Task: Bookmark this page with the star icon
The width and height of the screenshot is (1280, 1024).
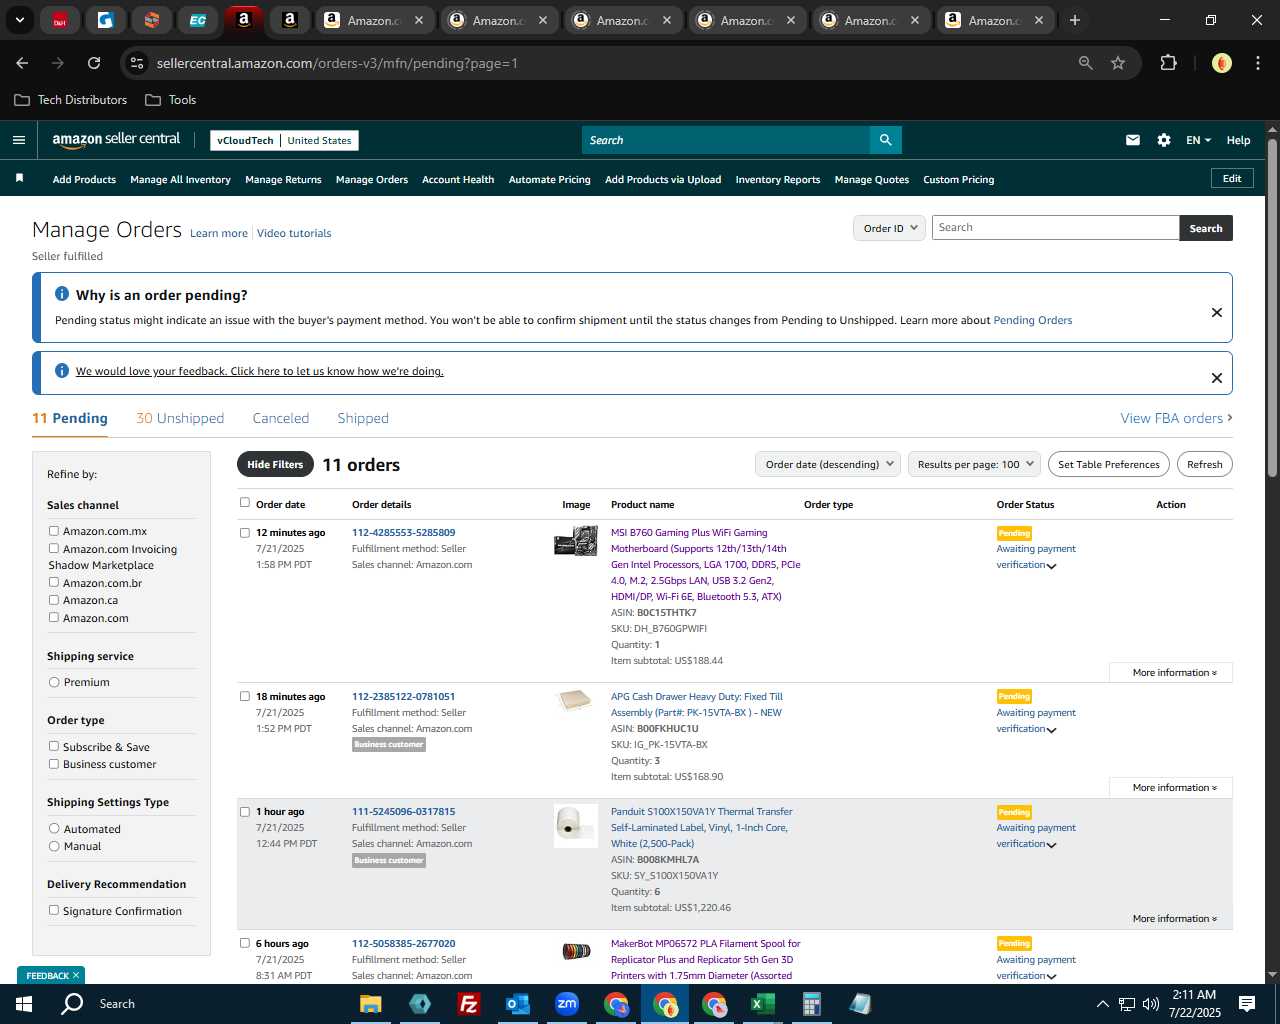Action: [x=1118, y=63]
